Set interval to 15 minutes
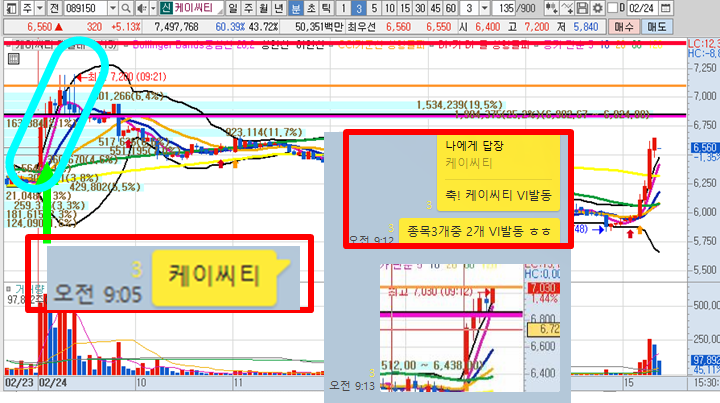 [x=405, y=8]
